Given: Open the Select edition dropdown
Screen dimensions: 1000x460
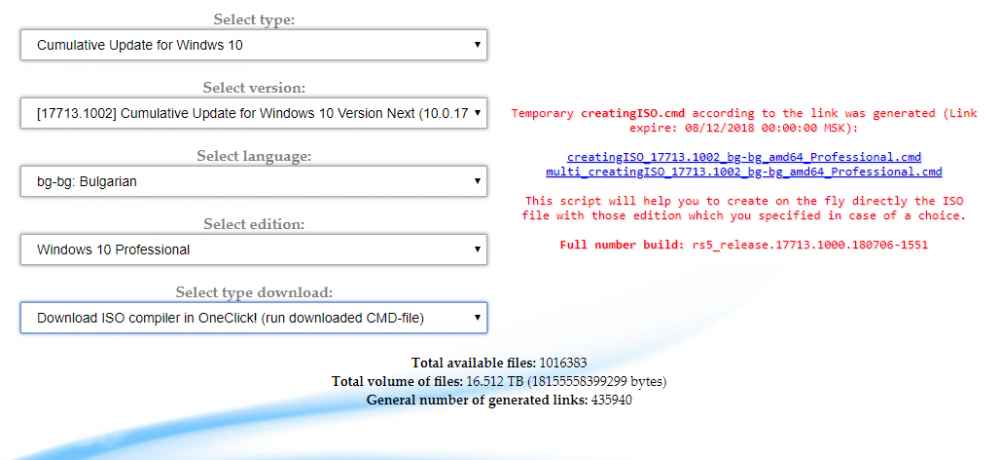Looking at the screenshot, I should [x=254, y=249].
